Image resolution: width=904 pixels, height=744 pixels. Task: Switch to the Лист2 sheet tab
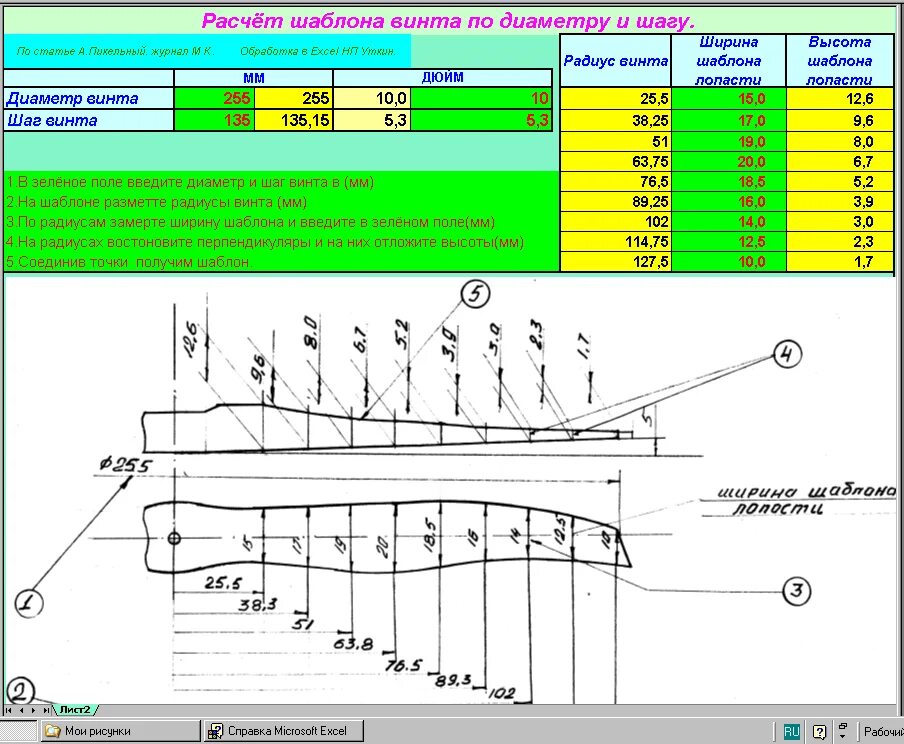(x=76, y=709)
